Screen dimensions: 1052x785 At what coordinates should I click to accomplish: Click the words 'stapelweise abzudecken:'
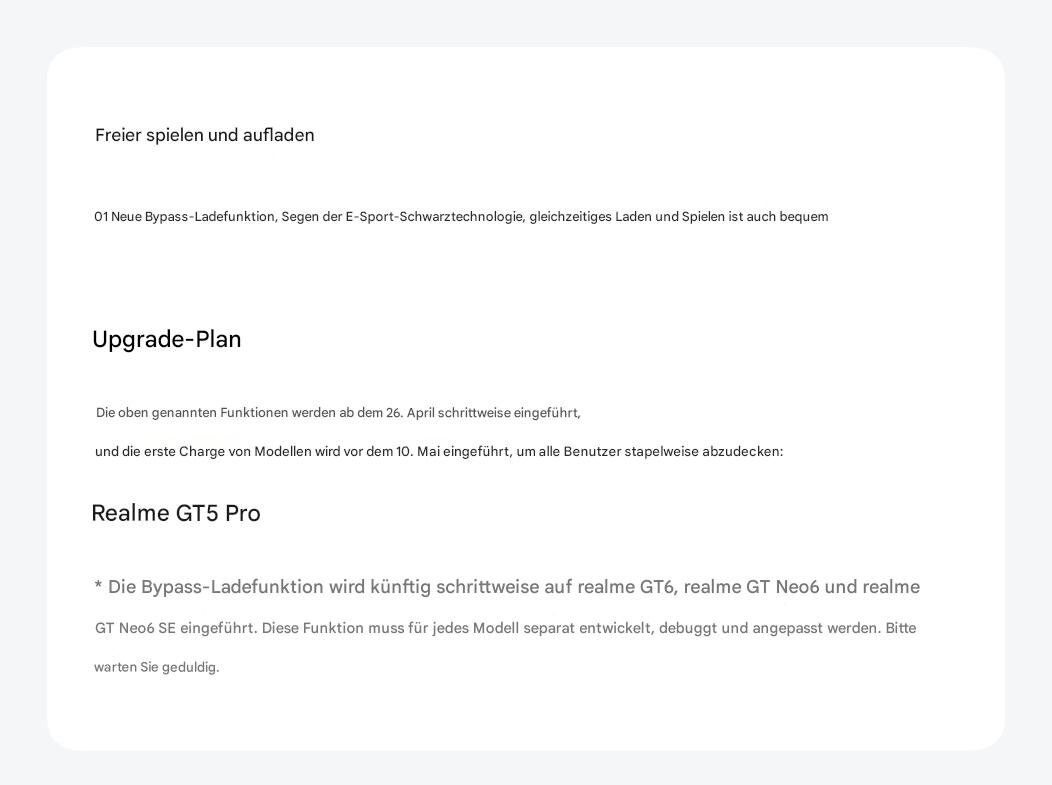coord(704,452)
